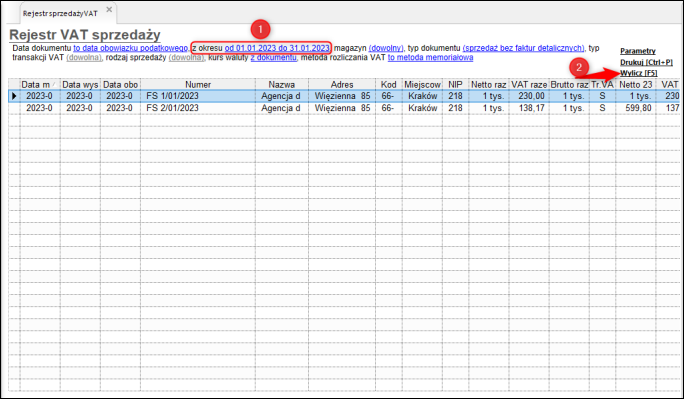
Task: Click the 'Netto 23' column header
Action: pos(636,85)
